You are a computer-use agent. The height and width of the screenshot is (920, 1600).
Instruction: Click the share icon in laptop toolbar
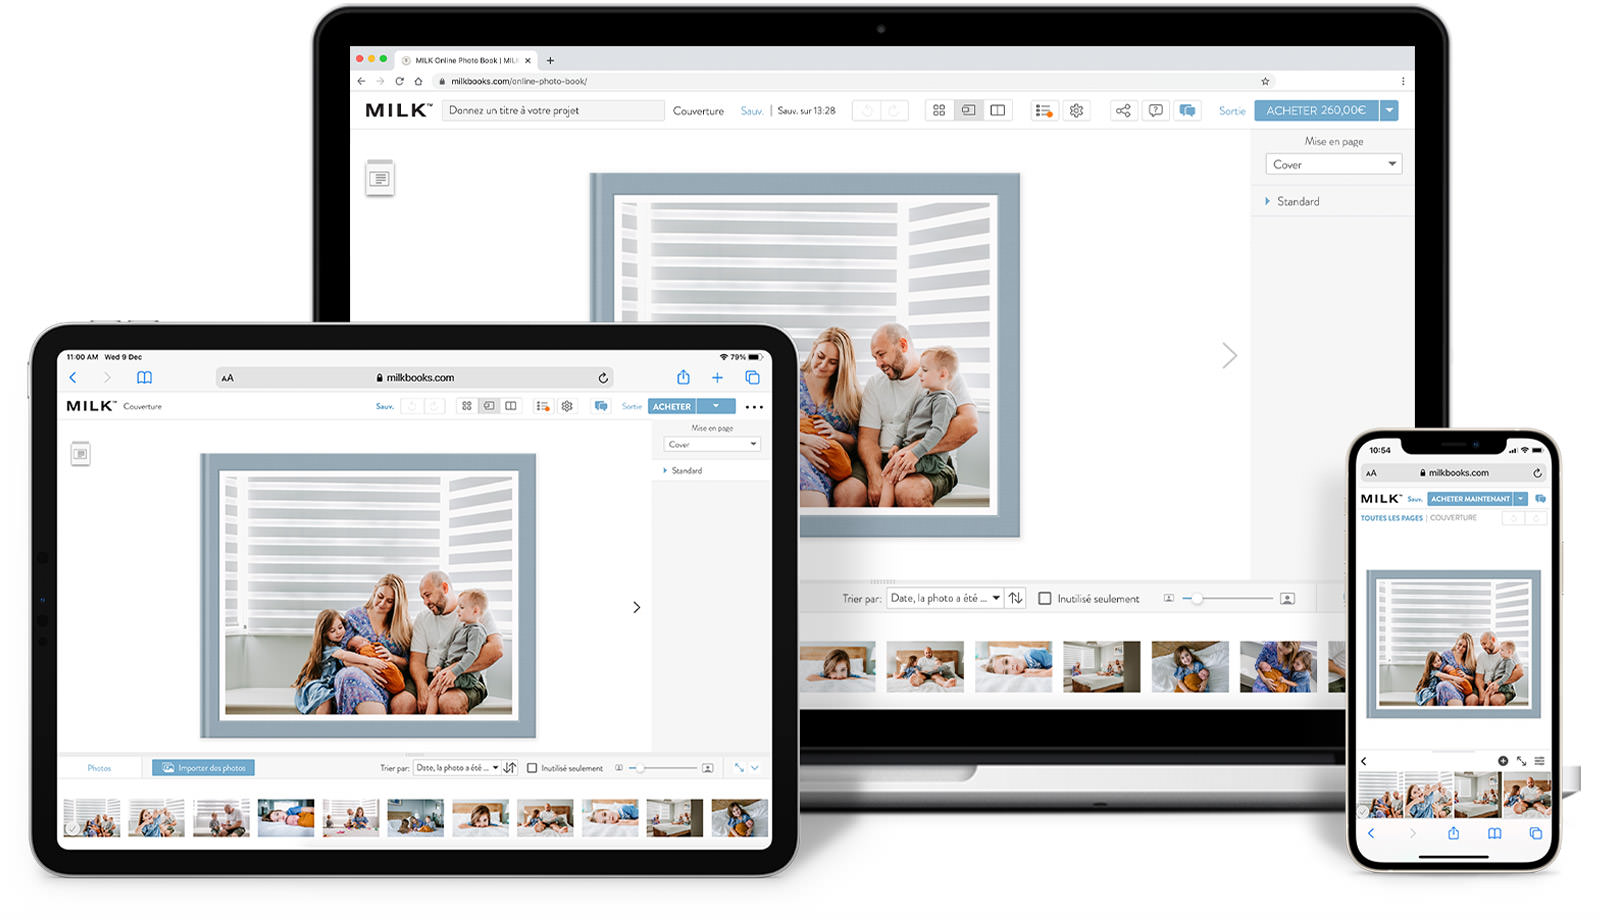pos(1123,111)
